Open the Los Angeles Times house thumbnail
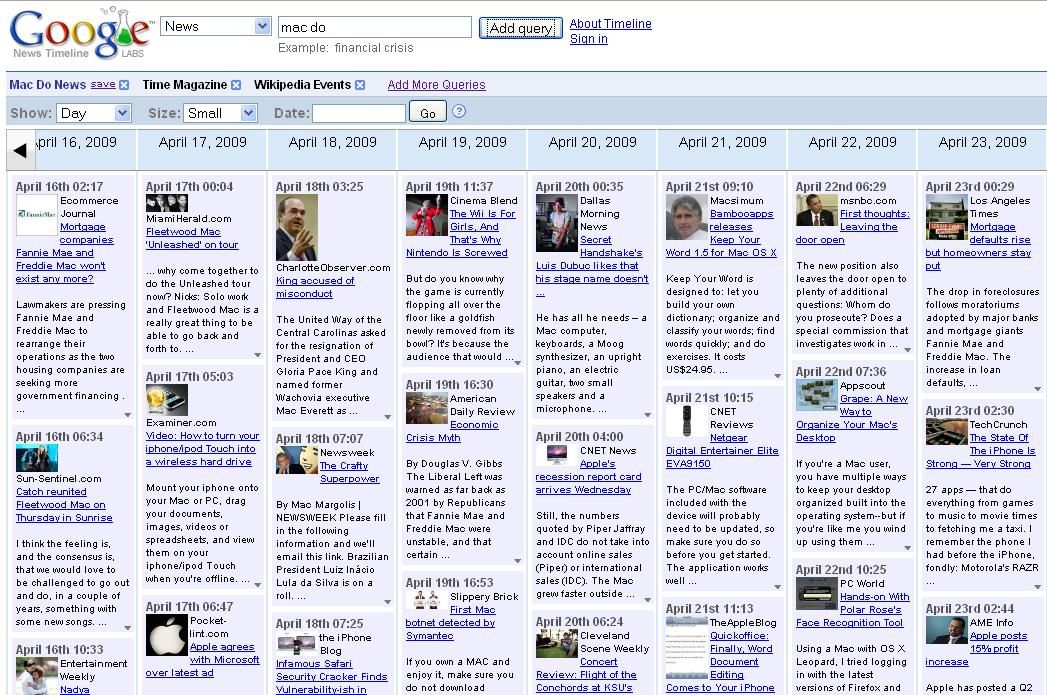Viewport: 1047px width, 695px height. [x=947, y=217]
